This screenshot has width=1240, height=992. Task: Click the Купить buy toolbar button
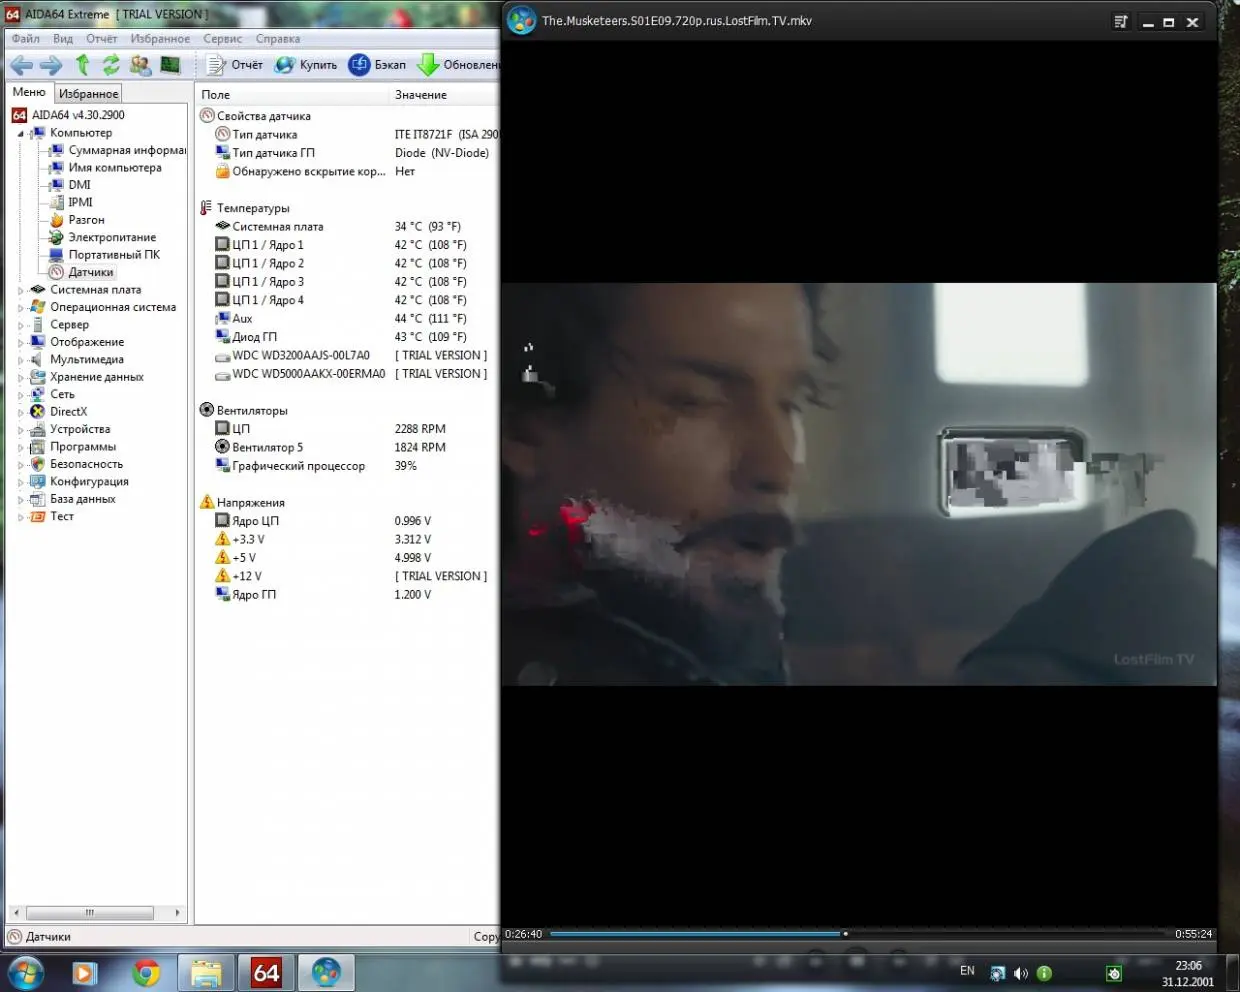pyautogui.click(x=306, y=65)
